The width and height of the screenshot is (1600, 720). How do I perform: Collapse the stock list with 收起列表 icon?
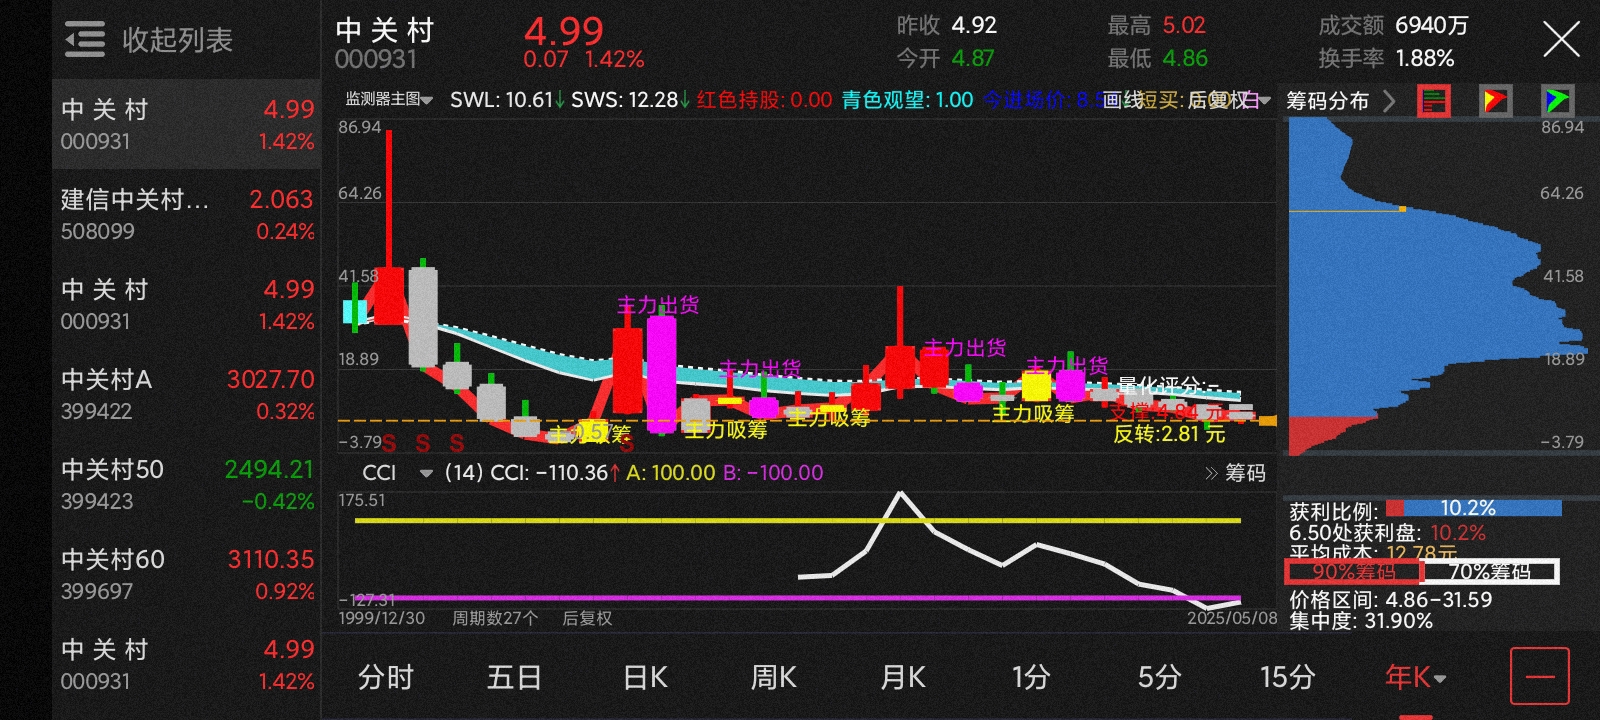tap(85, 40)
